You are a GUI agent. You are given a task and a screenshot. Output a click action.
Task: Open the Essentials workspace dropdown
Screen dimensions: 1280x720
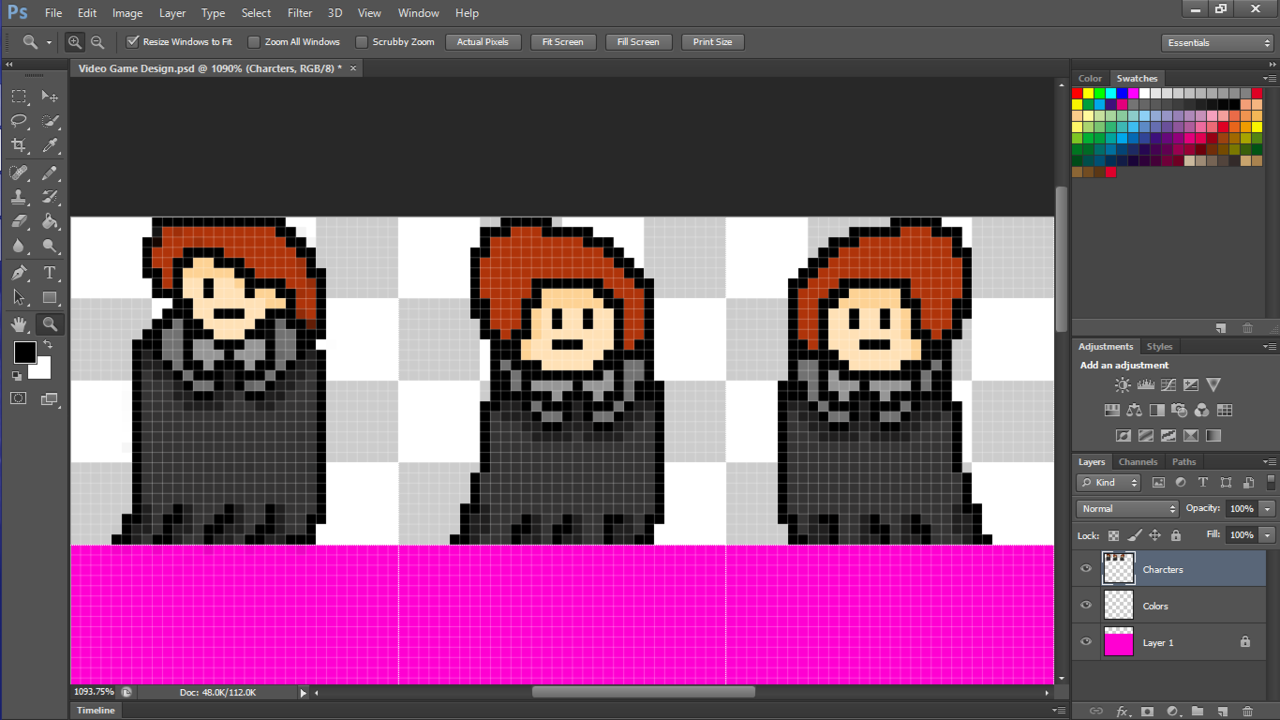(x=1218, y=43)
